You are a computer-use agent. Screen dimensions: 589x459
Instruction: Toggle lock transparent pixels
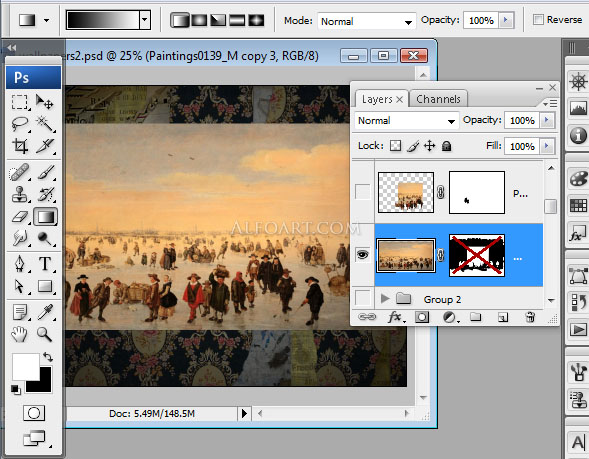click(x=395, y=146)
